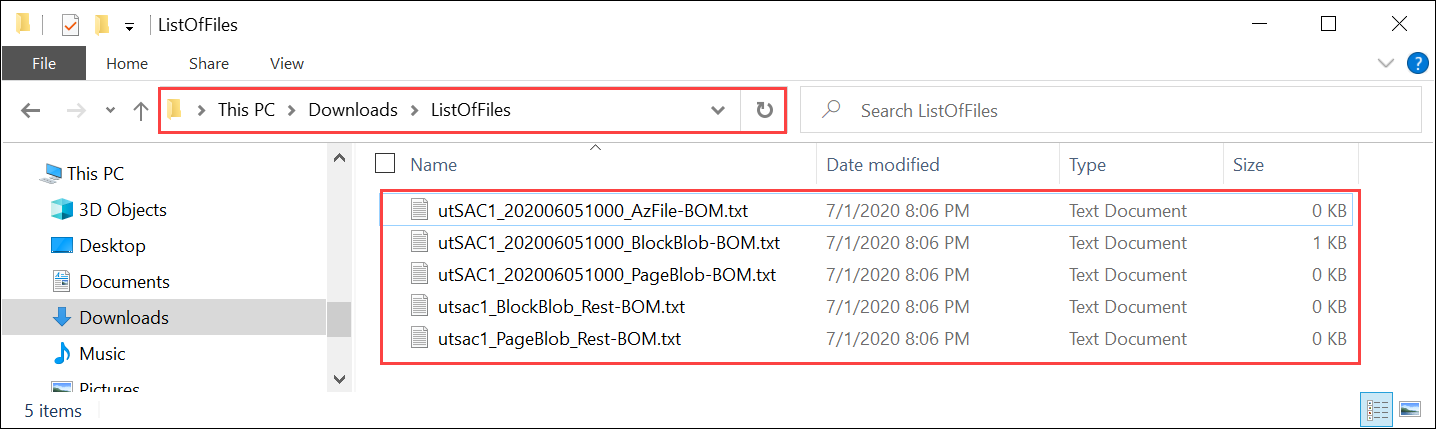The image size is (1436, 429).
Task: Click the BlockBlob_Rest-BOM.txt document icon
Action: point(420,307)
